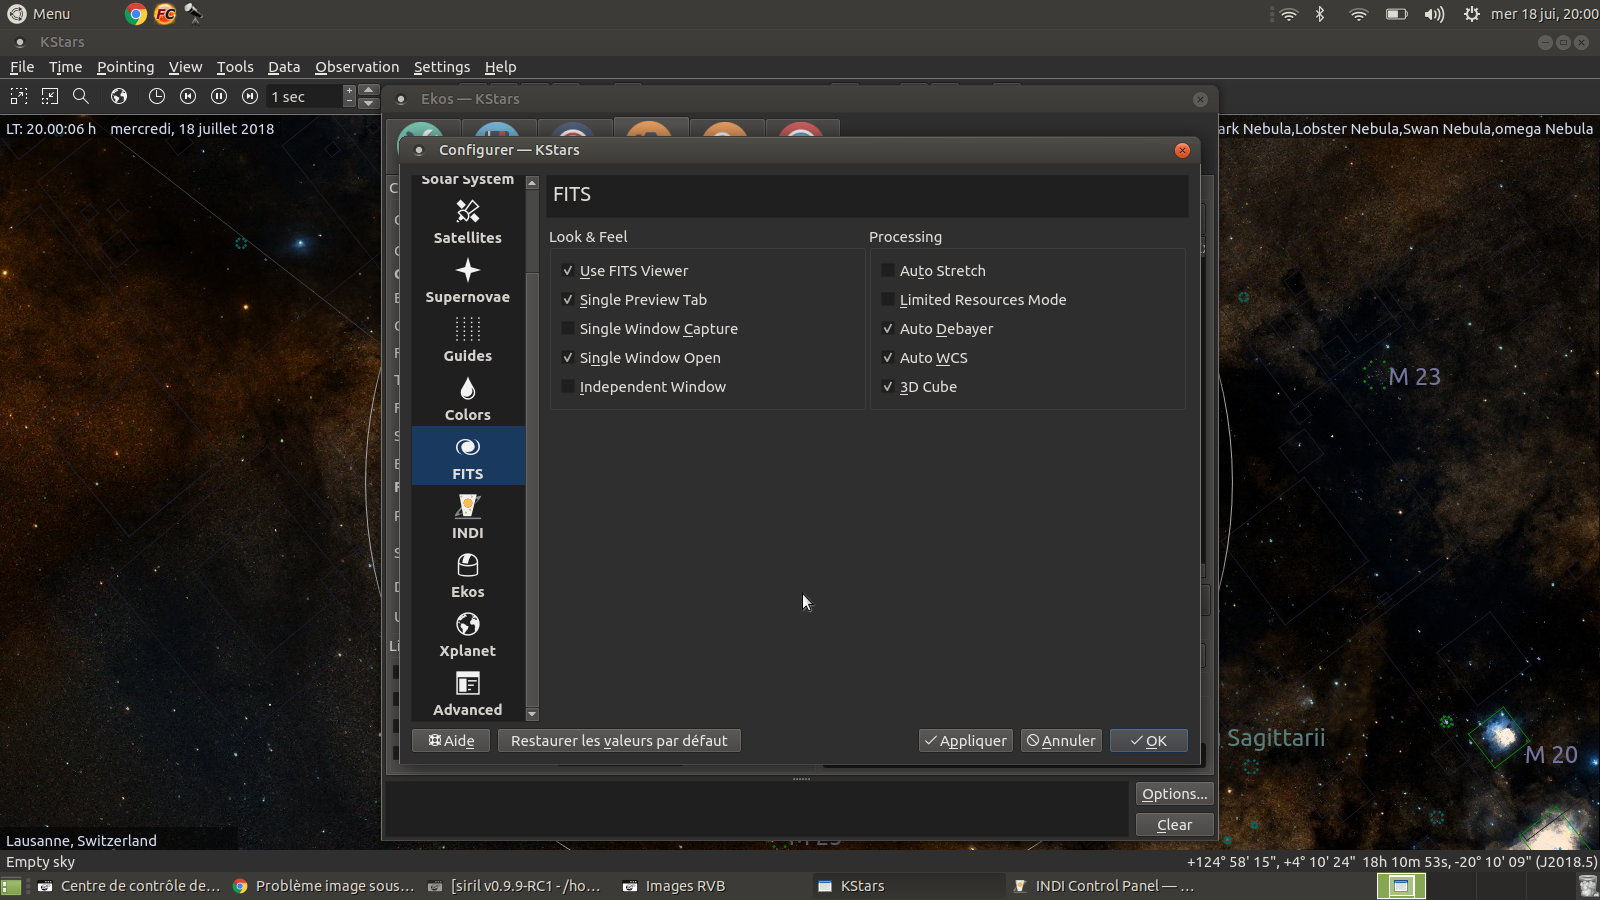The width and height of the screenshot is (1600, 900).
Task: Open the Data menu
Action: [284, 67]
